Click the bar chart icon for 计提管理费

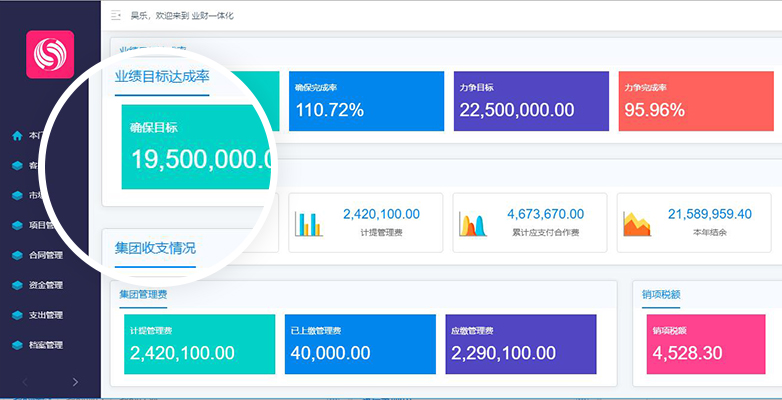tap(309, 223)
